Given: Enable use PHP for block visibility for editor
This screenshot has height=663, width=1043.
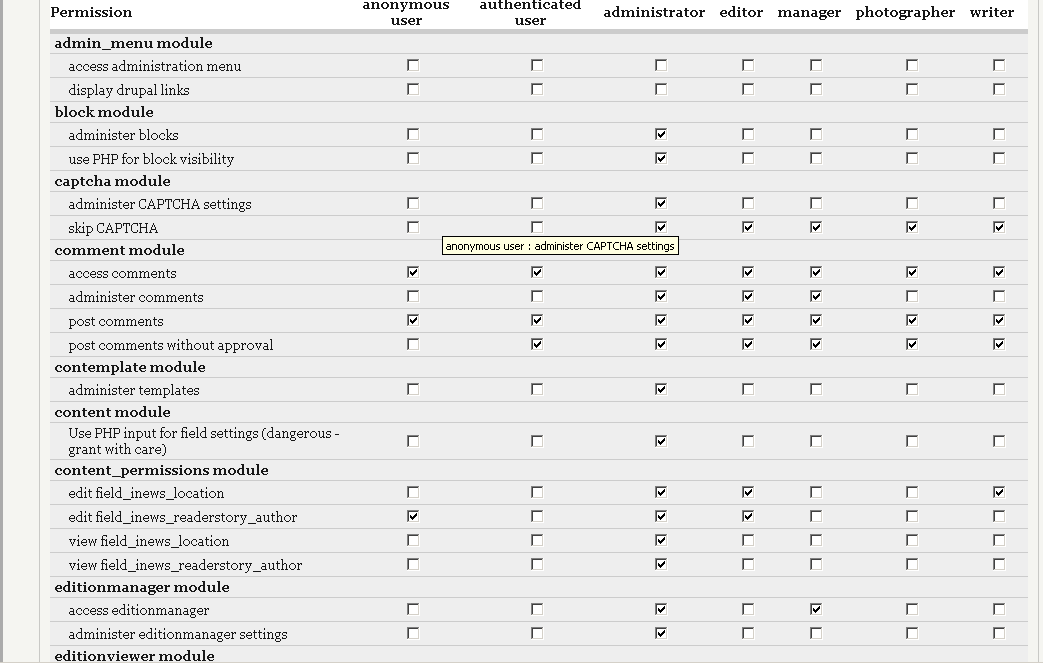Looking at the screenshot, I should [x=748, y=158].
